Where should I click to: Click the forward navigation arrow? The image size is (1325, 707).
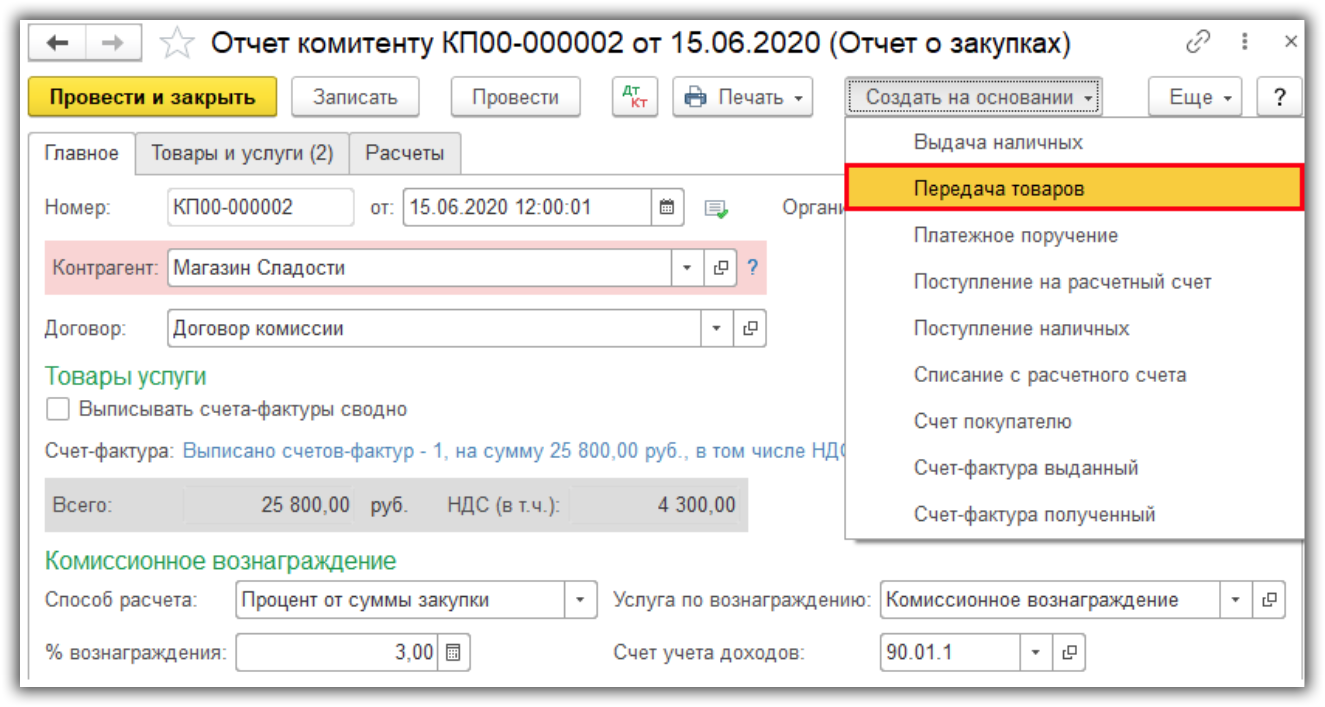pos(113,43)
